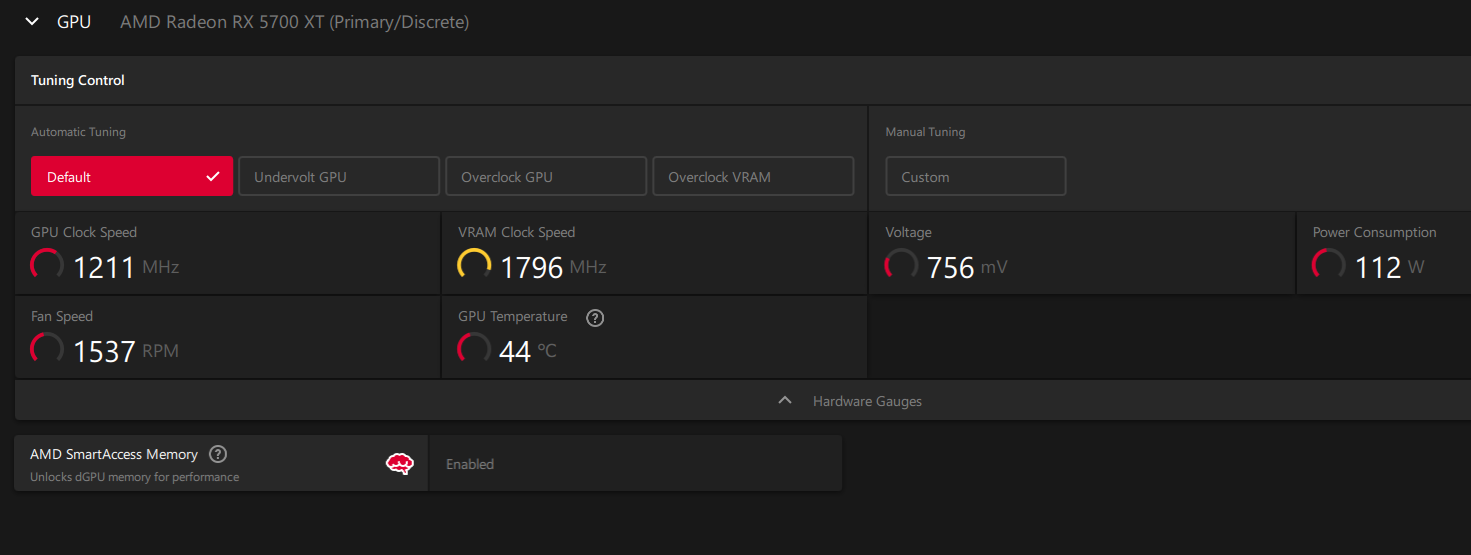Viewport: 1471px width, 555px height.
Task: Click the Tuning Control panel header
Action: [78, 80]
